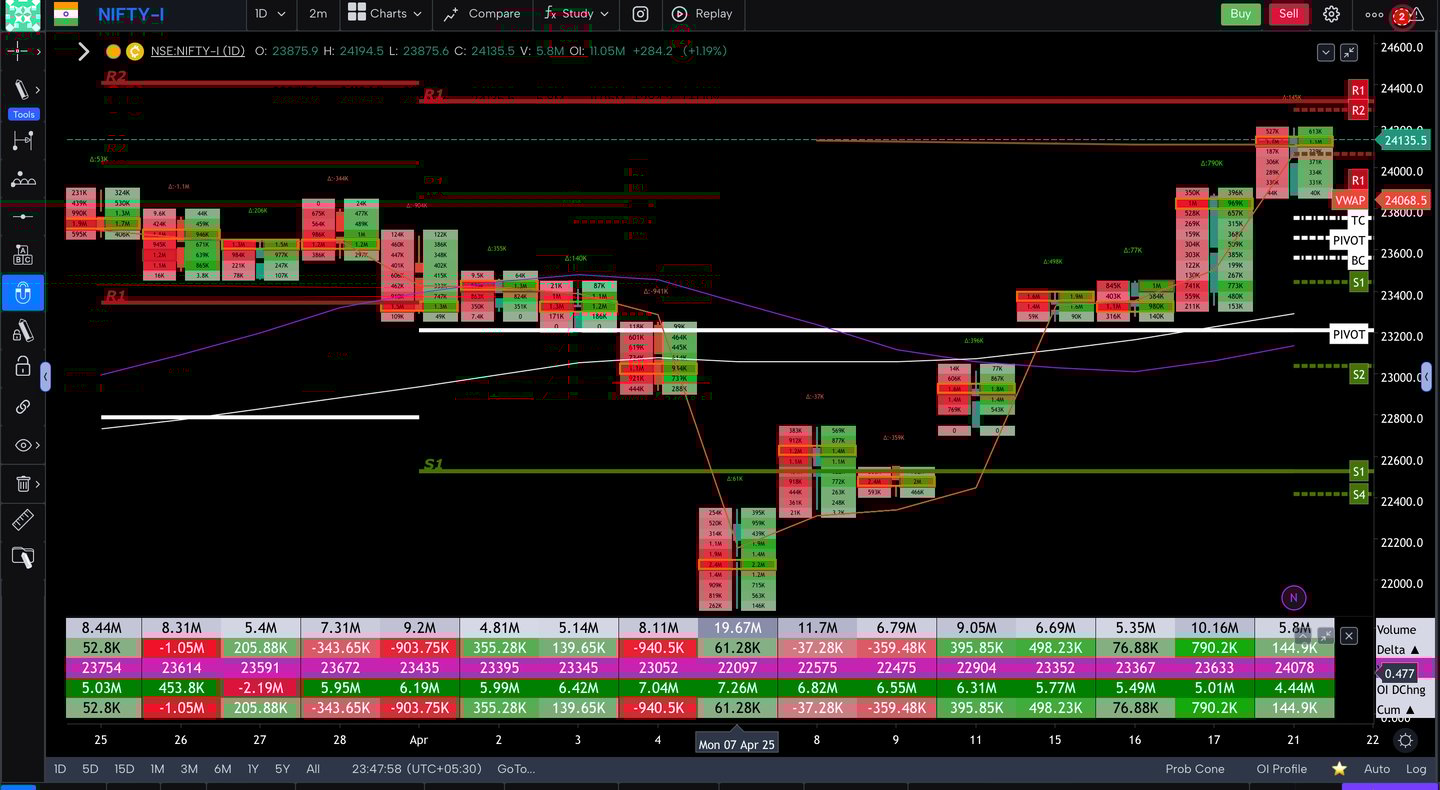The width and height of the screenshot is (1440, 790).
Task: Select the 2m interval button
Action: pyautogui.click(x=317, y=14)
